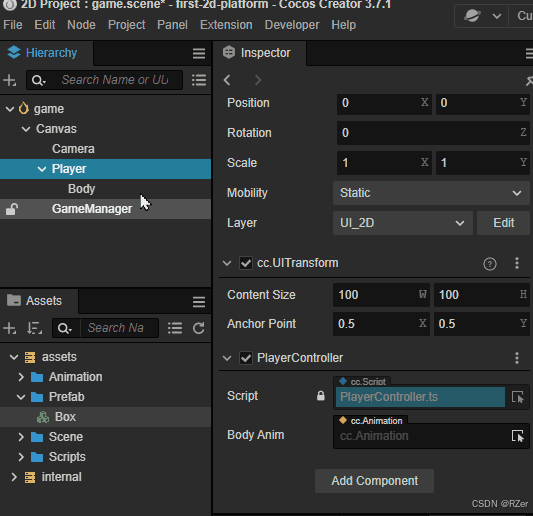
Task: Collapse the assets root folder
Action: [14, 357]
